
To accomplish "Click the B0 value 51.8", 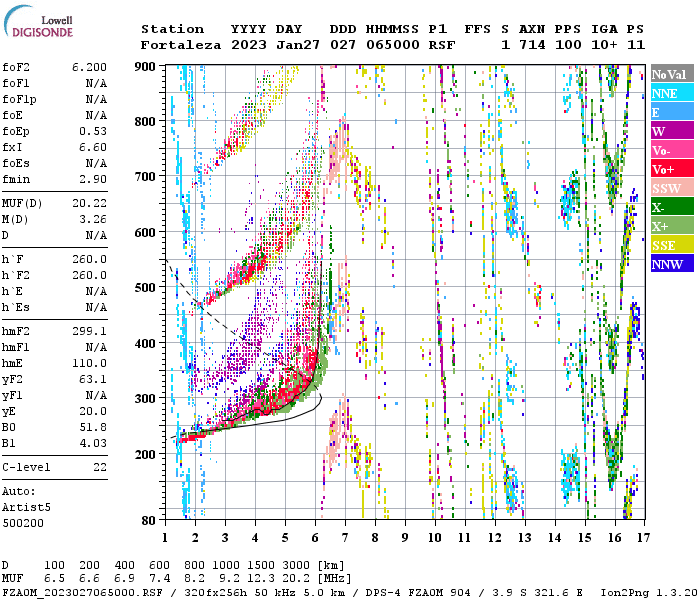I will click(x=93, y=427).
